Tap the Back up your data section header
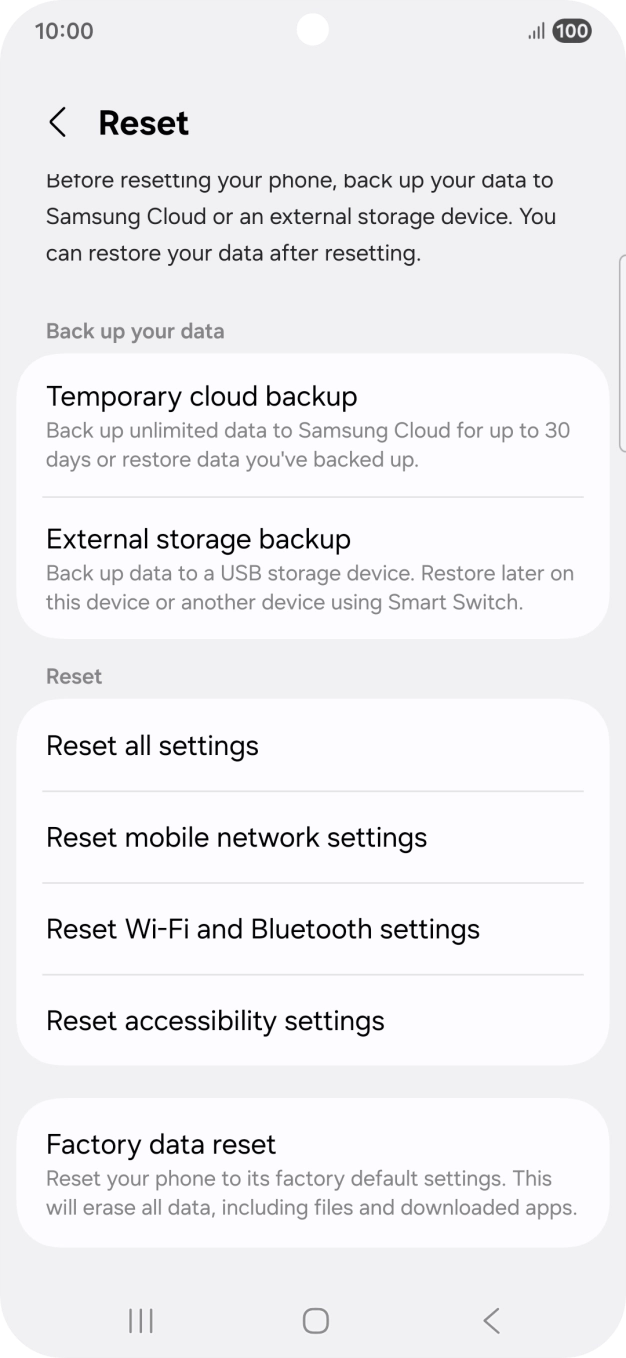626x1358 pixels. tap(134, 331)
